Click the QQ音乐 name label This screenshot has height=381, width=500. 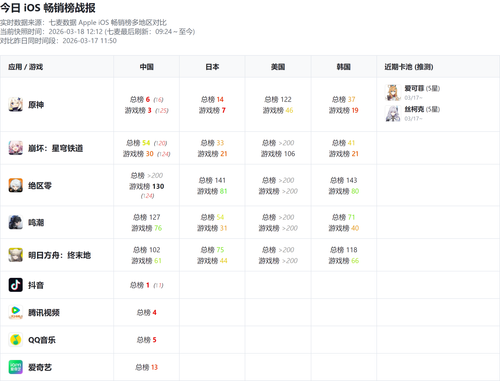tap(42, 340)
